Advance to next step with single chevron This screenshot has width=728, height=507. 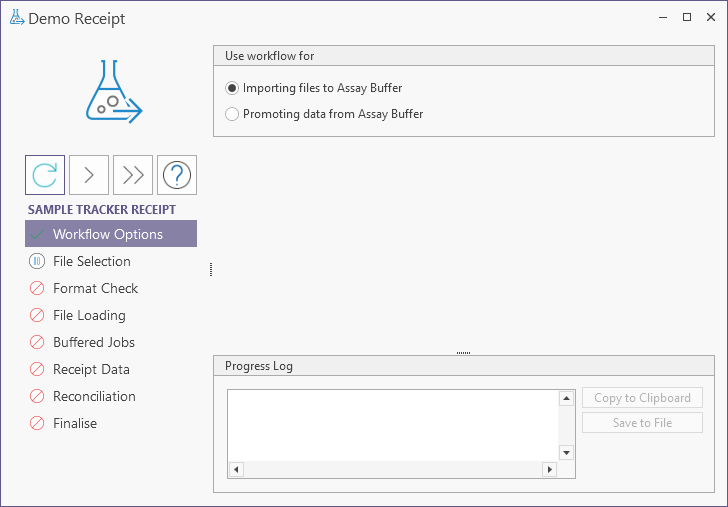click(89, 175)
